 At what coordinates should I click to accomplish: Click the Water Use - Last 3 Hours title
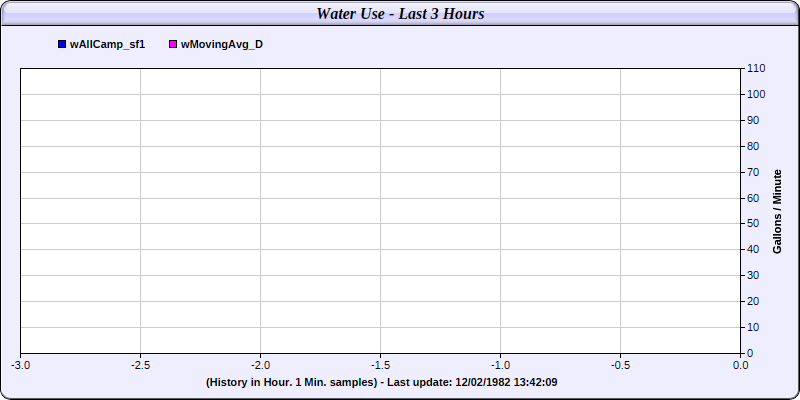pos(400,14)
